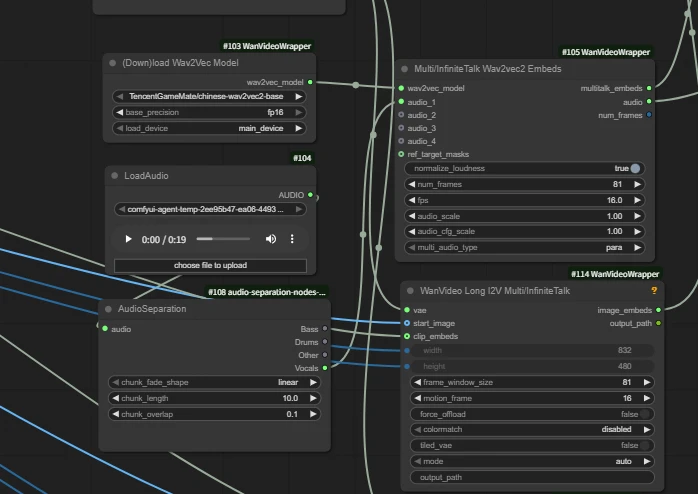Open the colormatch dropdown
Viewport: 698px width, 494px height.
coord(530,429)
